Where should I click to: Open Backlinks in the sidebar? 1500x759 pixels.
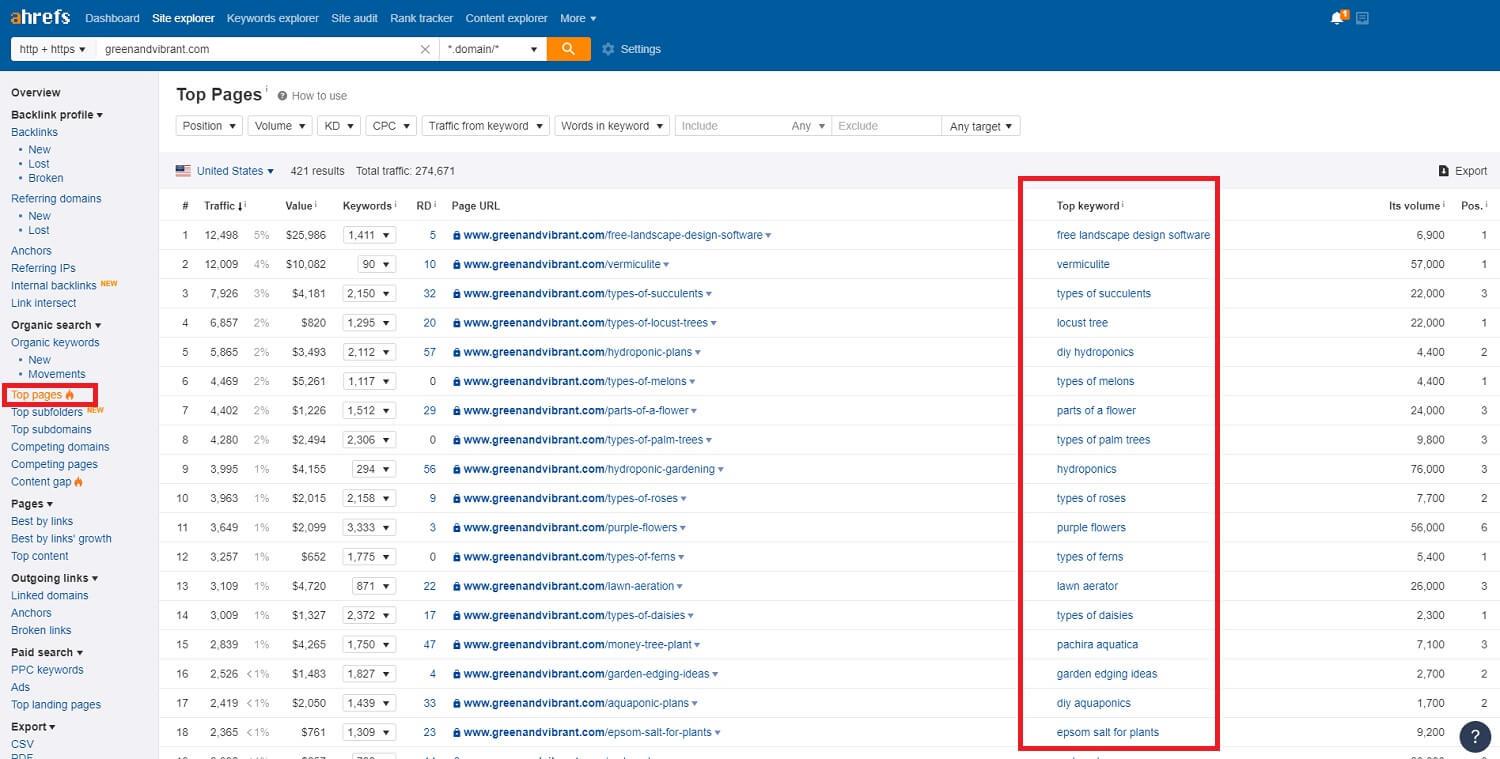coord(34,132)
